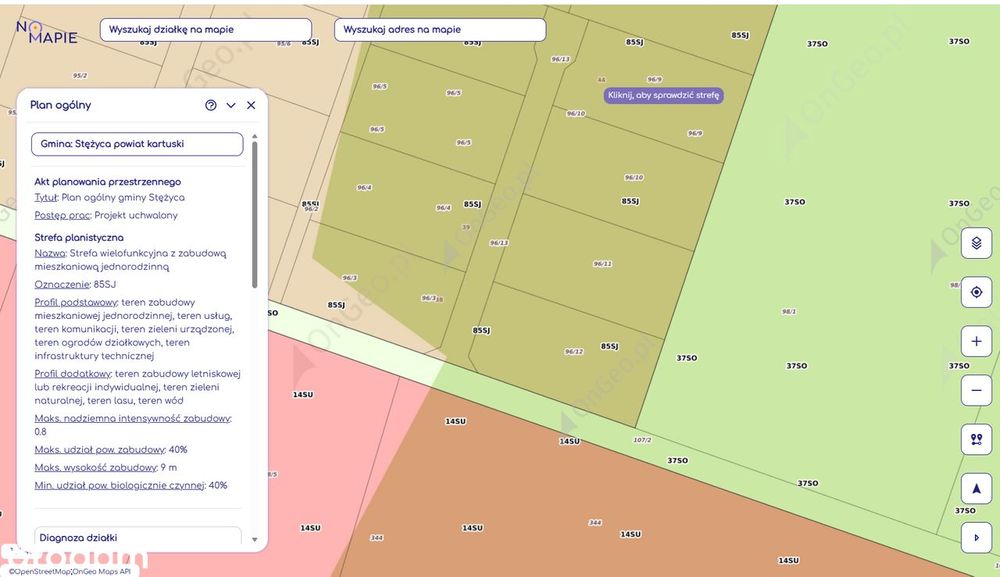Click Maks. wysokość zabudowy link
This screenshot has width=1000, height=577.
point(96,467)
